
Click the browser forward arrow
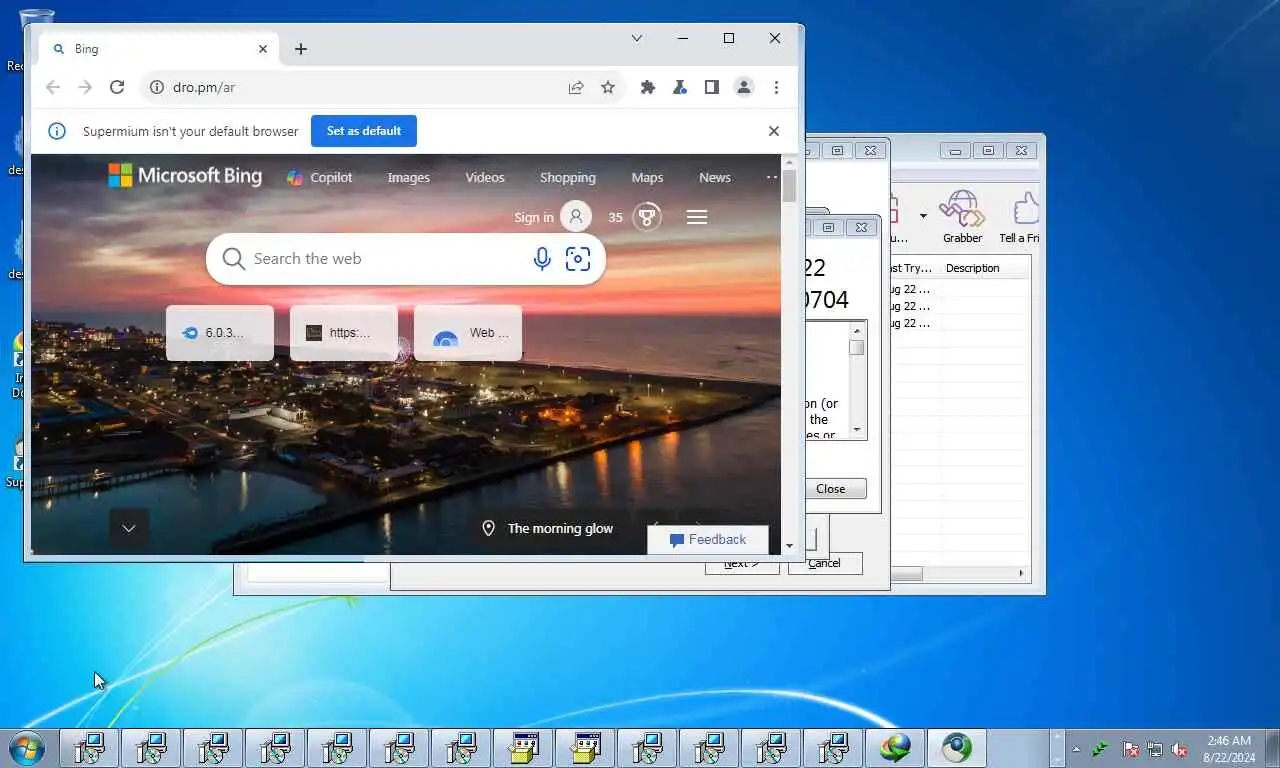coord(85,87)
